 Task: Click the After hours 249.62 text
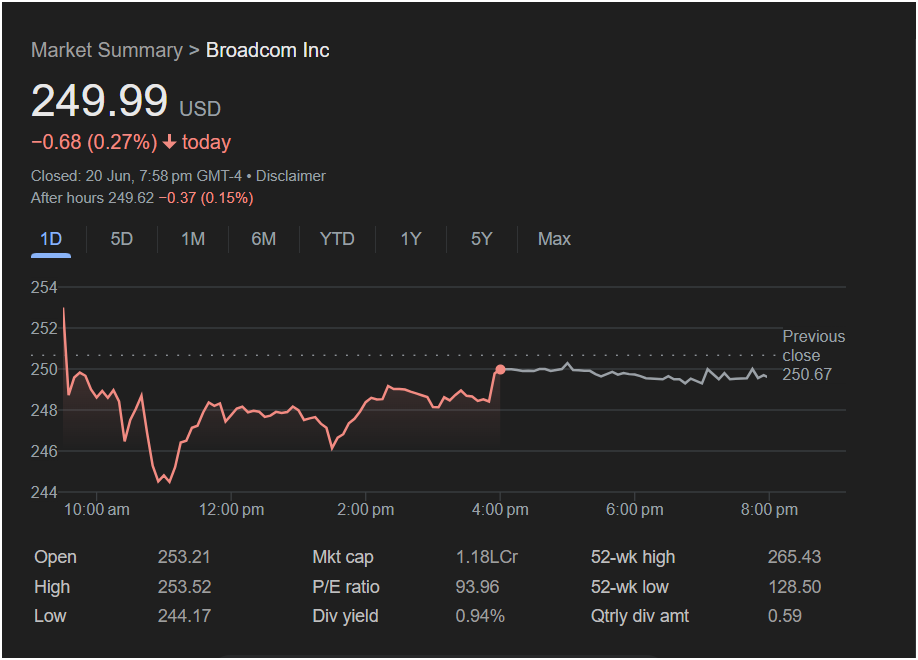pos(93,198)
